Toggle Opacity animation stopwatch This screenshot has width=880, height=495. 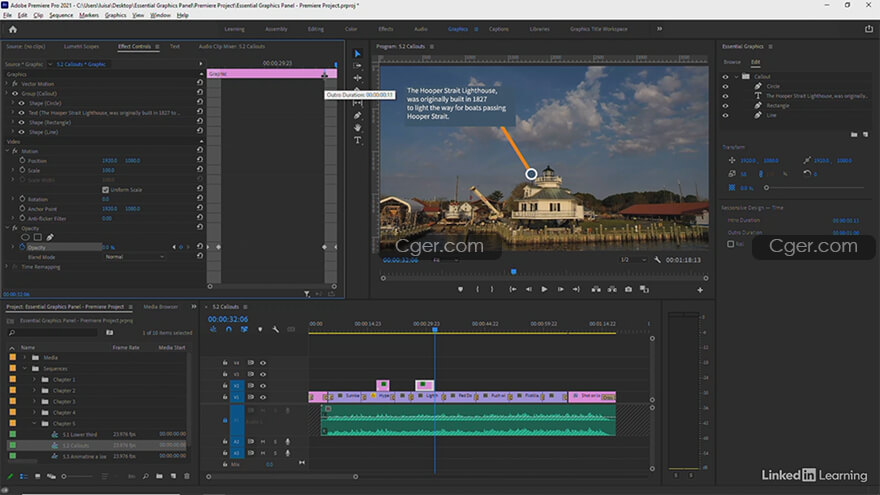click(22, 247)
